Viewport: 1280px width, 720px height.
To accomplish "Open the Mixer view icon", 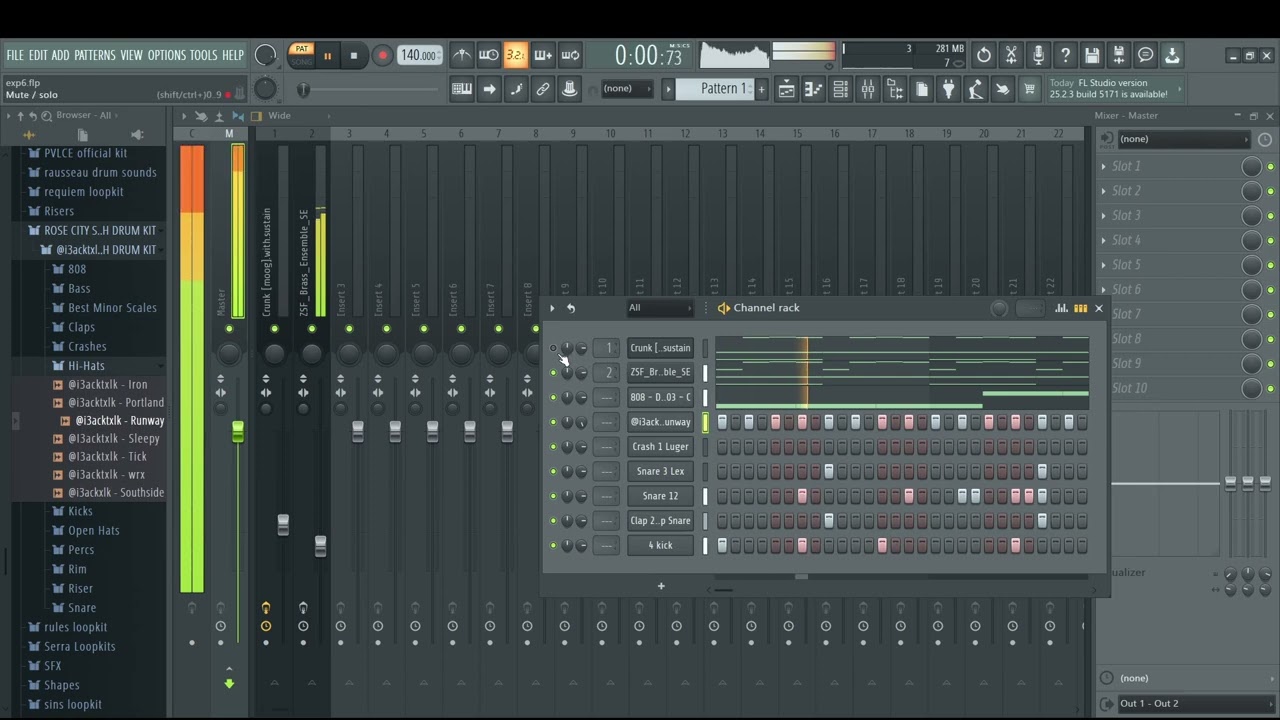I will pos(867,89).
